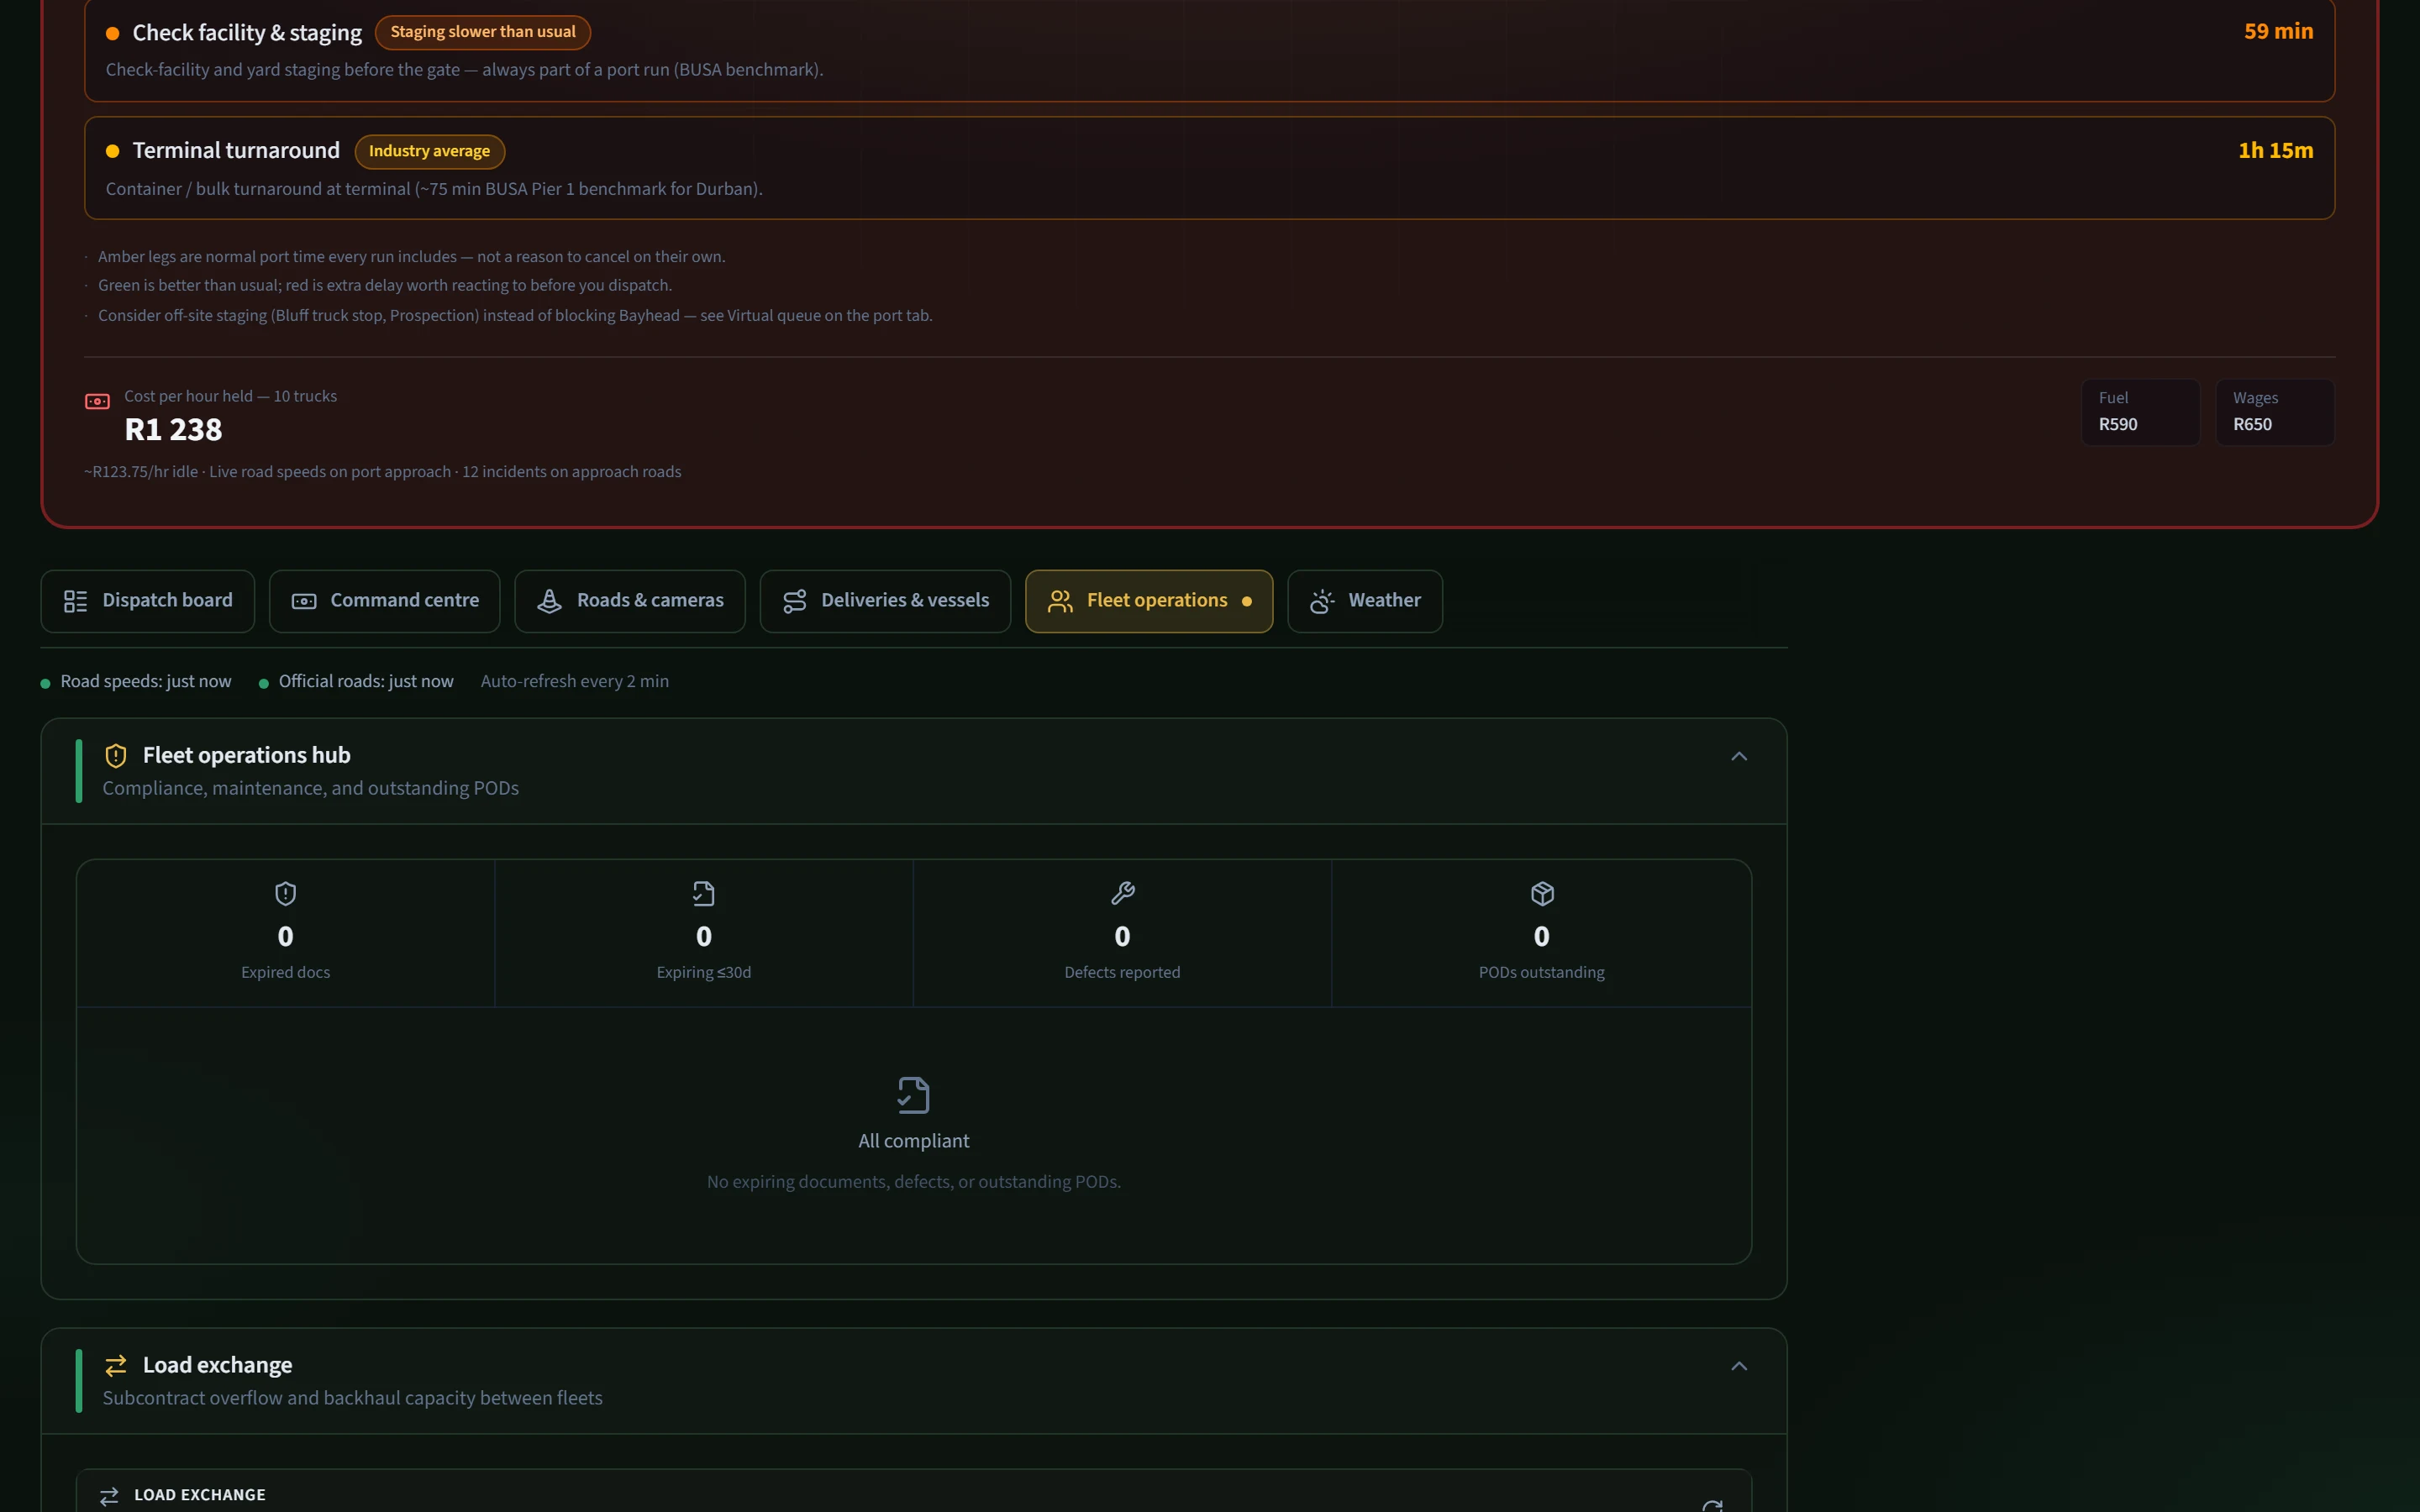Screen dimensions: 2420x1512
Task: Collapse the Fleet operations hub panel
Action: 1739,756
